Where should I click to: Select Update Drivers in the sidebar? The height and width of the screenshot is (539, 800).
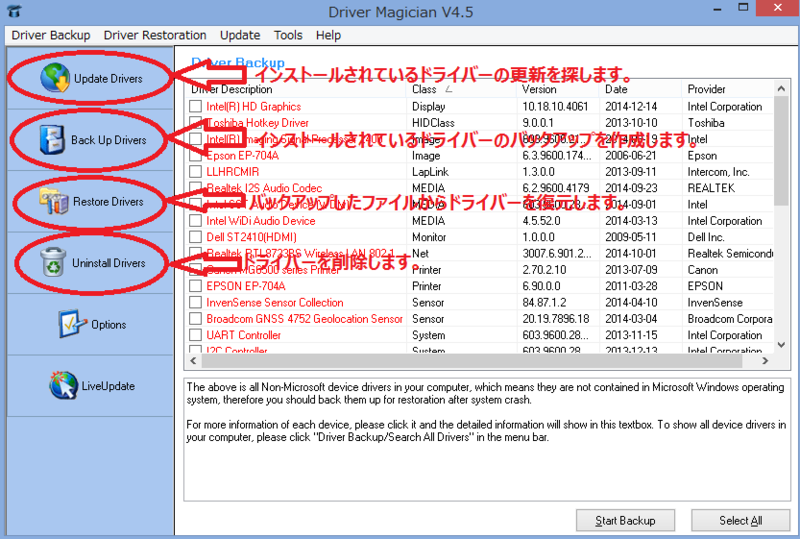(90, 78)
